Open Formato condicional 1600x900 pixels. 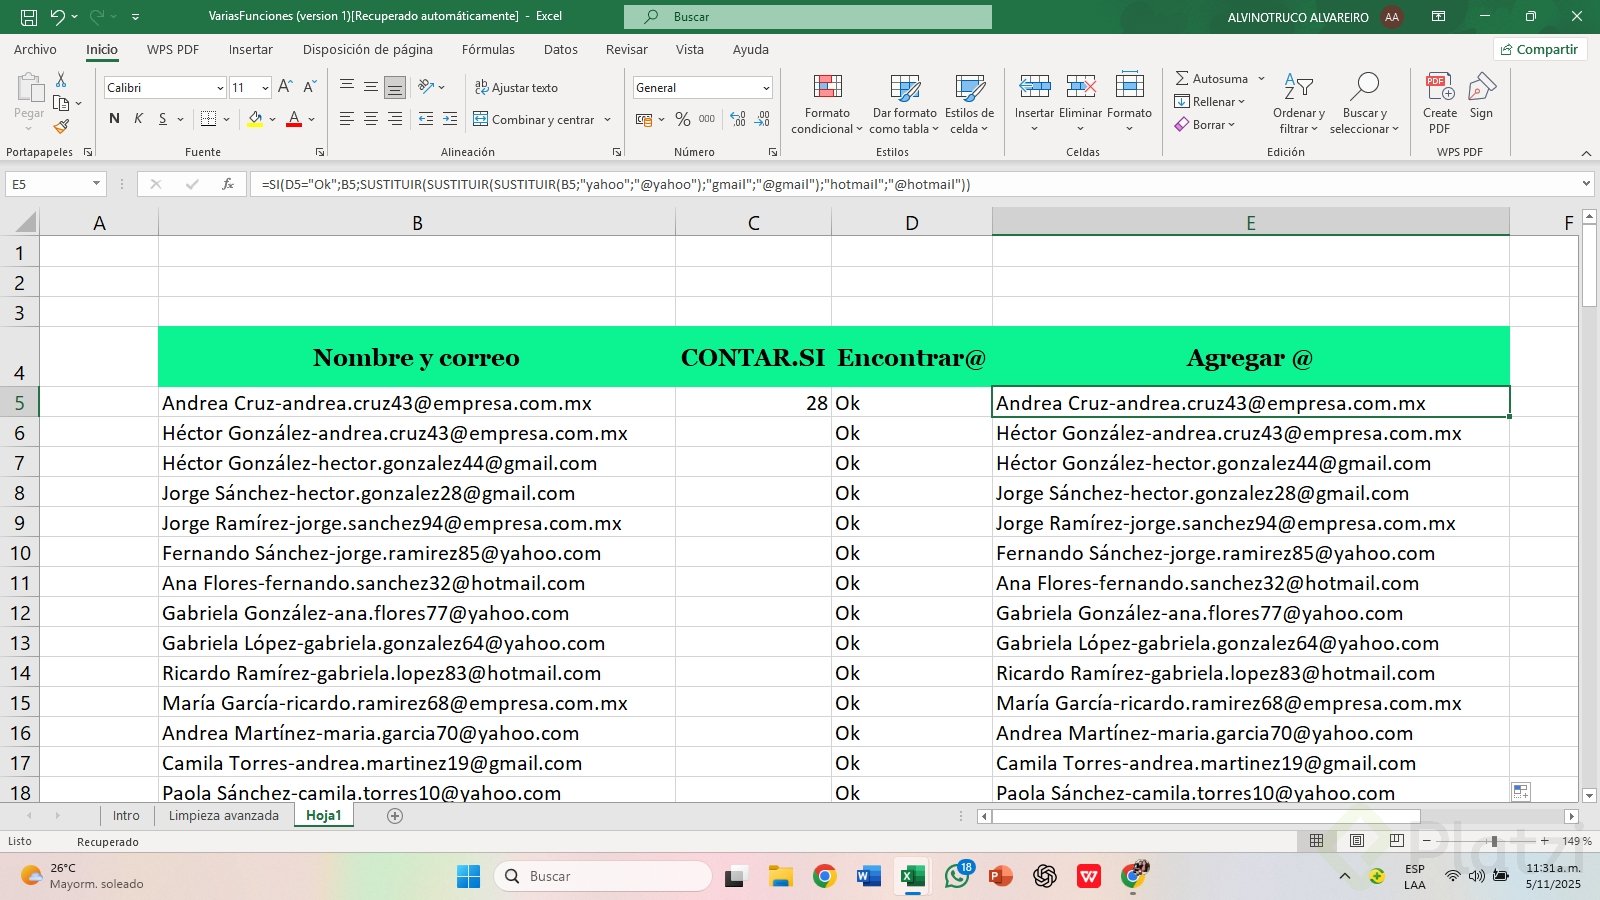pyautogui.click(x=827, y=104)
